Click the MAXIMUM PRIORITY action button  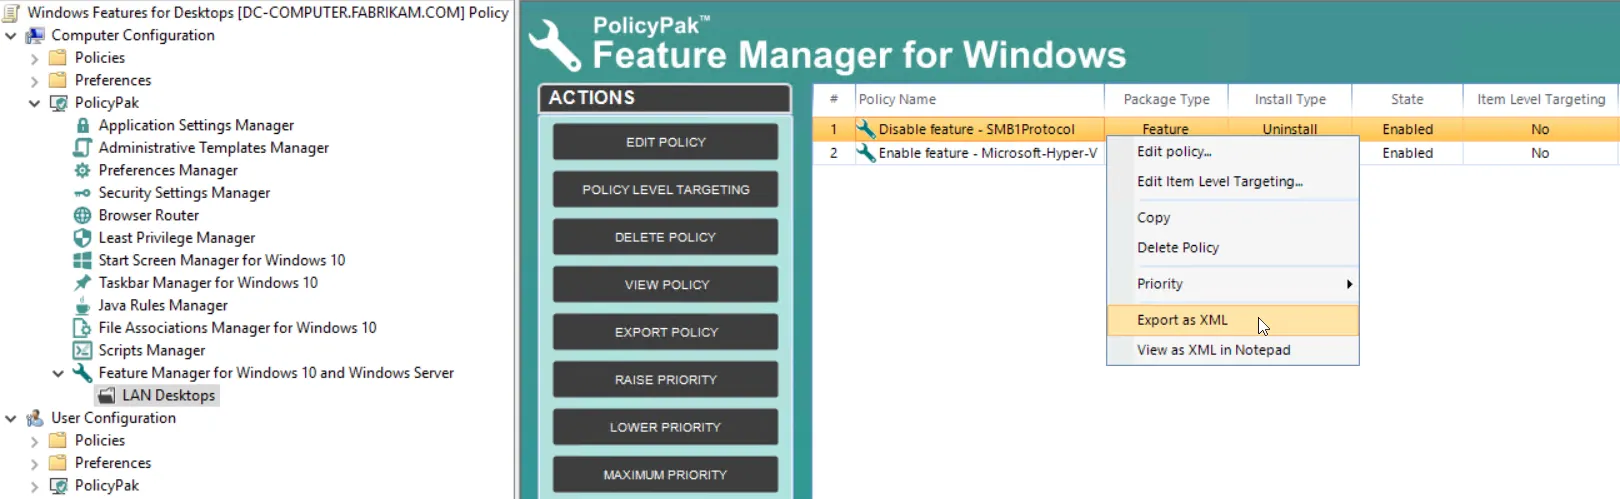pyautogui.click(x=665, y=474)
